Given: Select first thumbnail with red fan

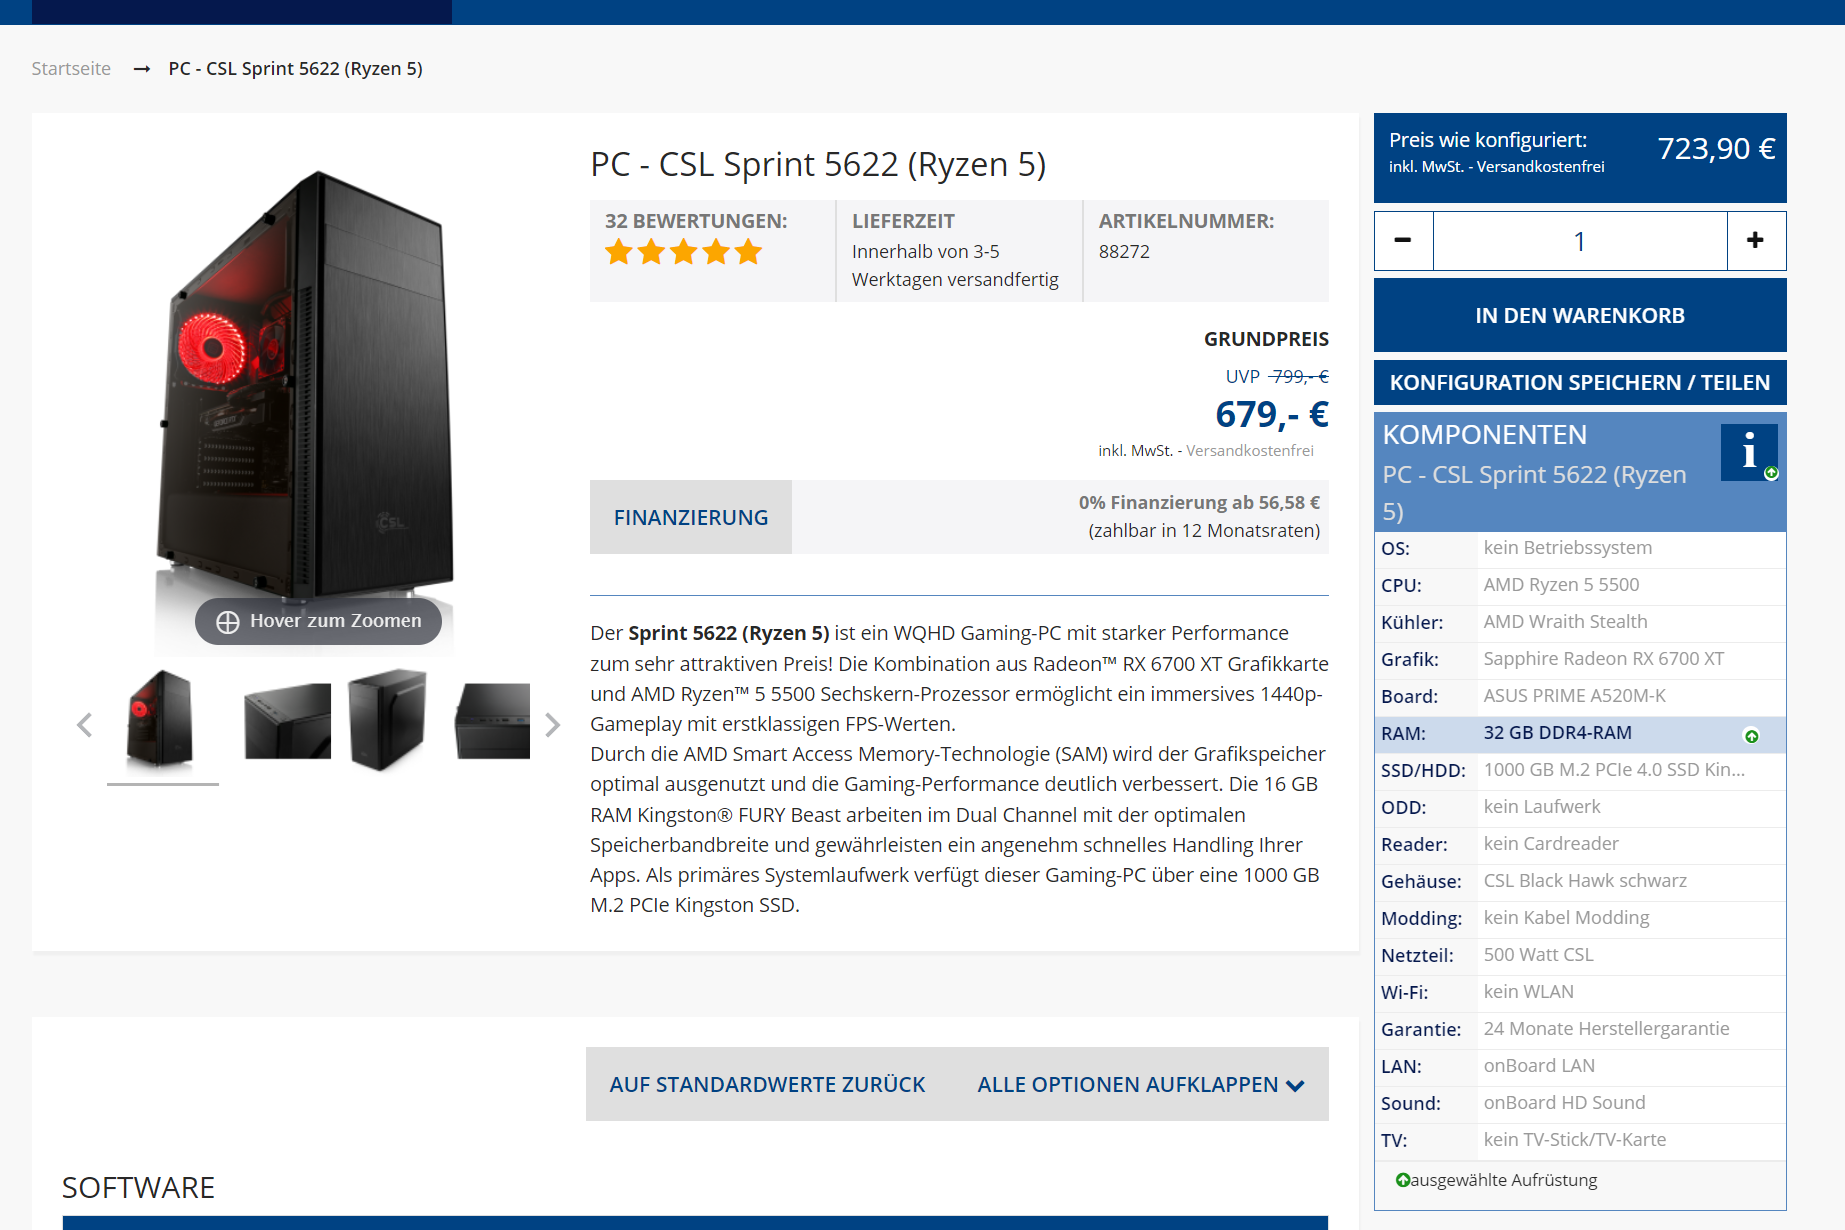Looking at the screenshot, I should pyautogui.click(x=161, y=720).
